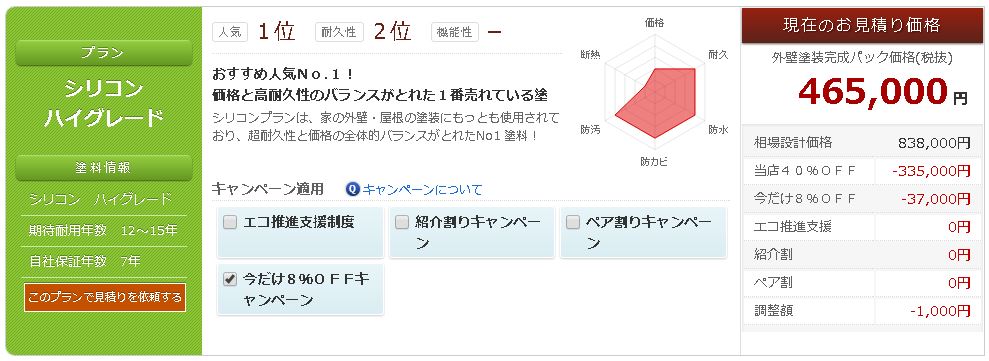Viewport: 989px width, 361px height.
Task: Click the 465,000円 estimate price
Action: click(883, 92)
